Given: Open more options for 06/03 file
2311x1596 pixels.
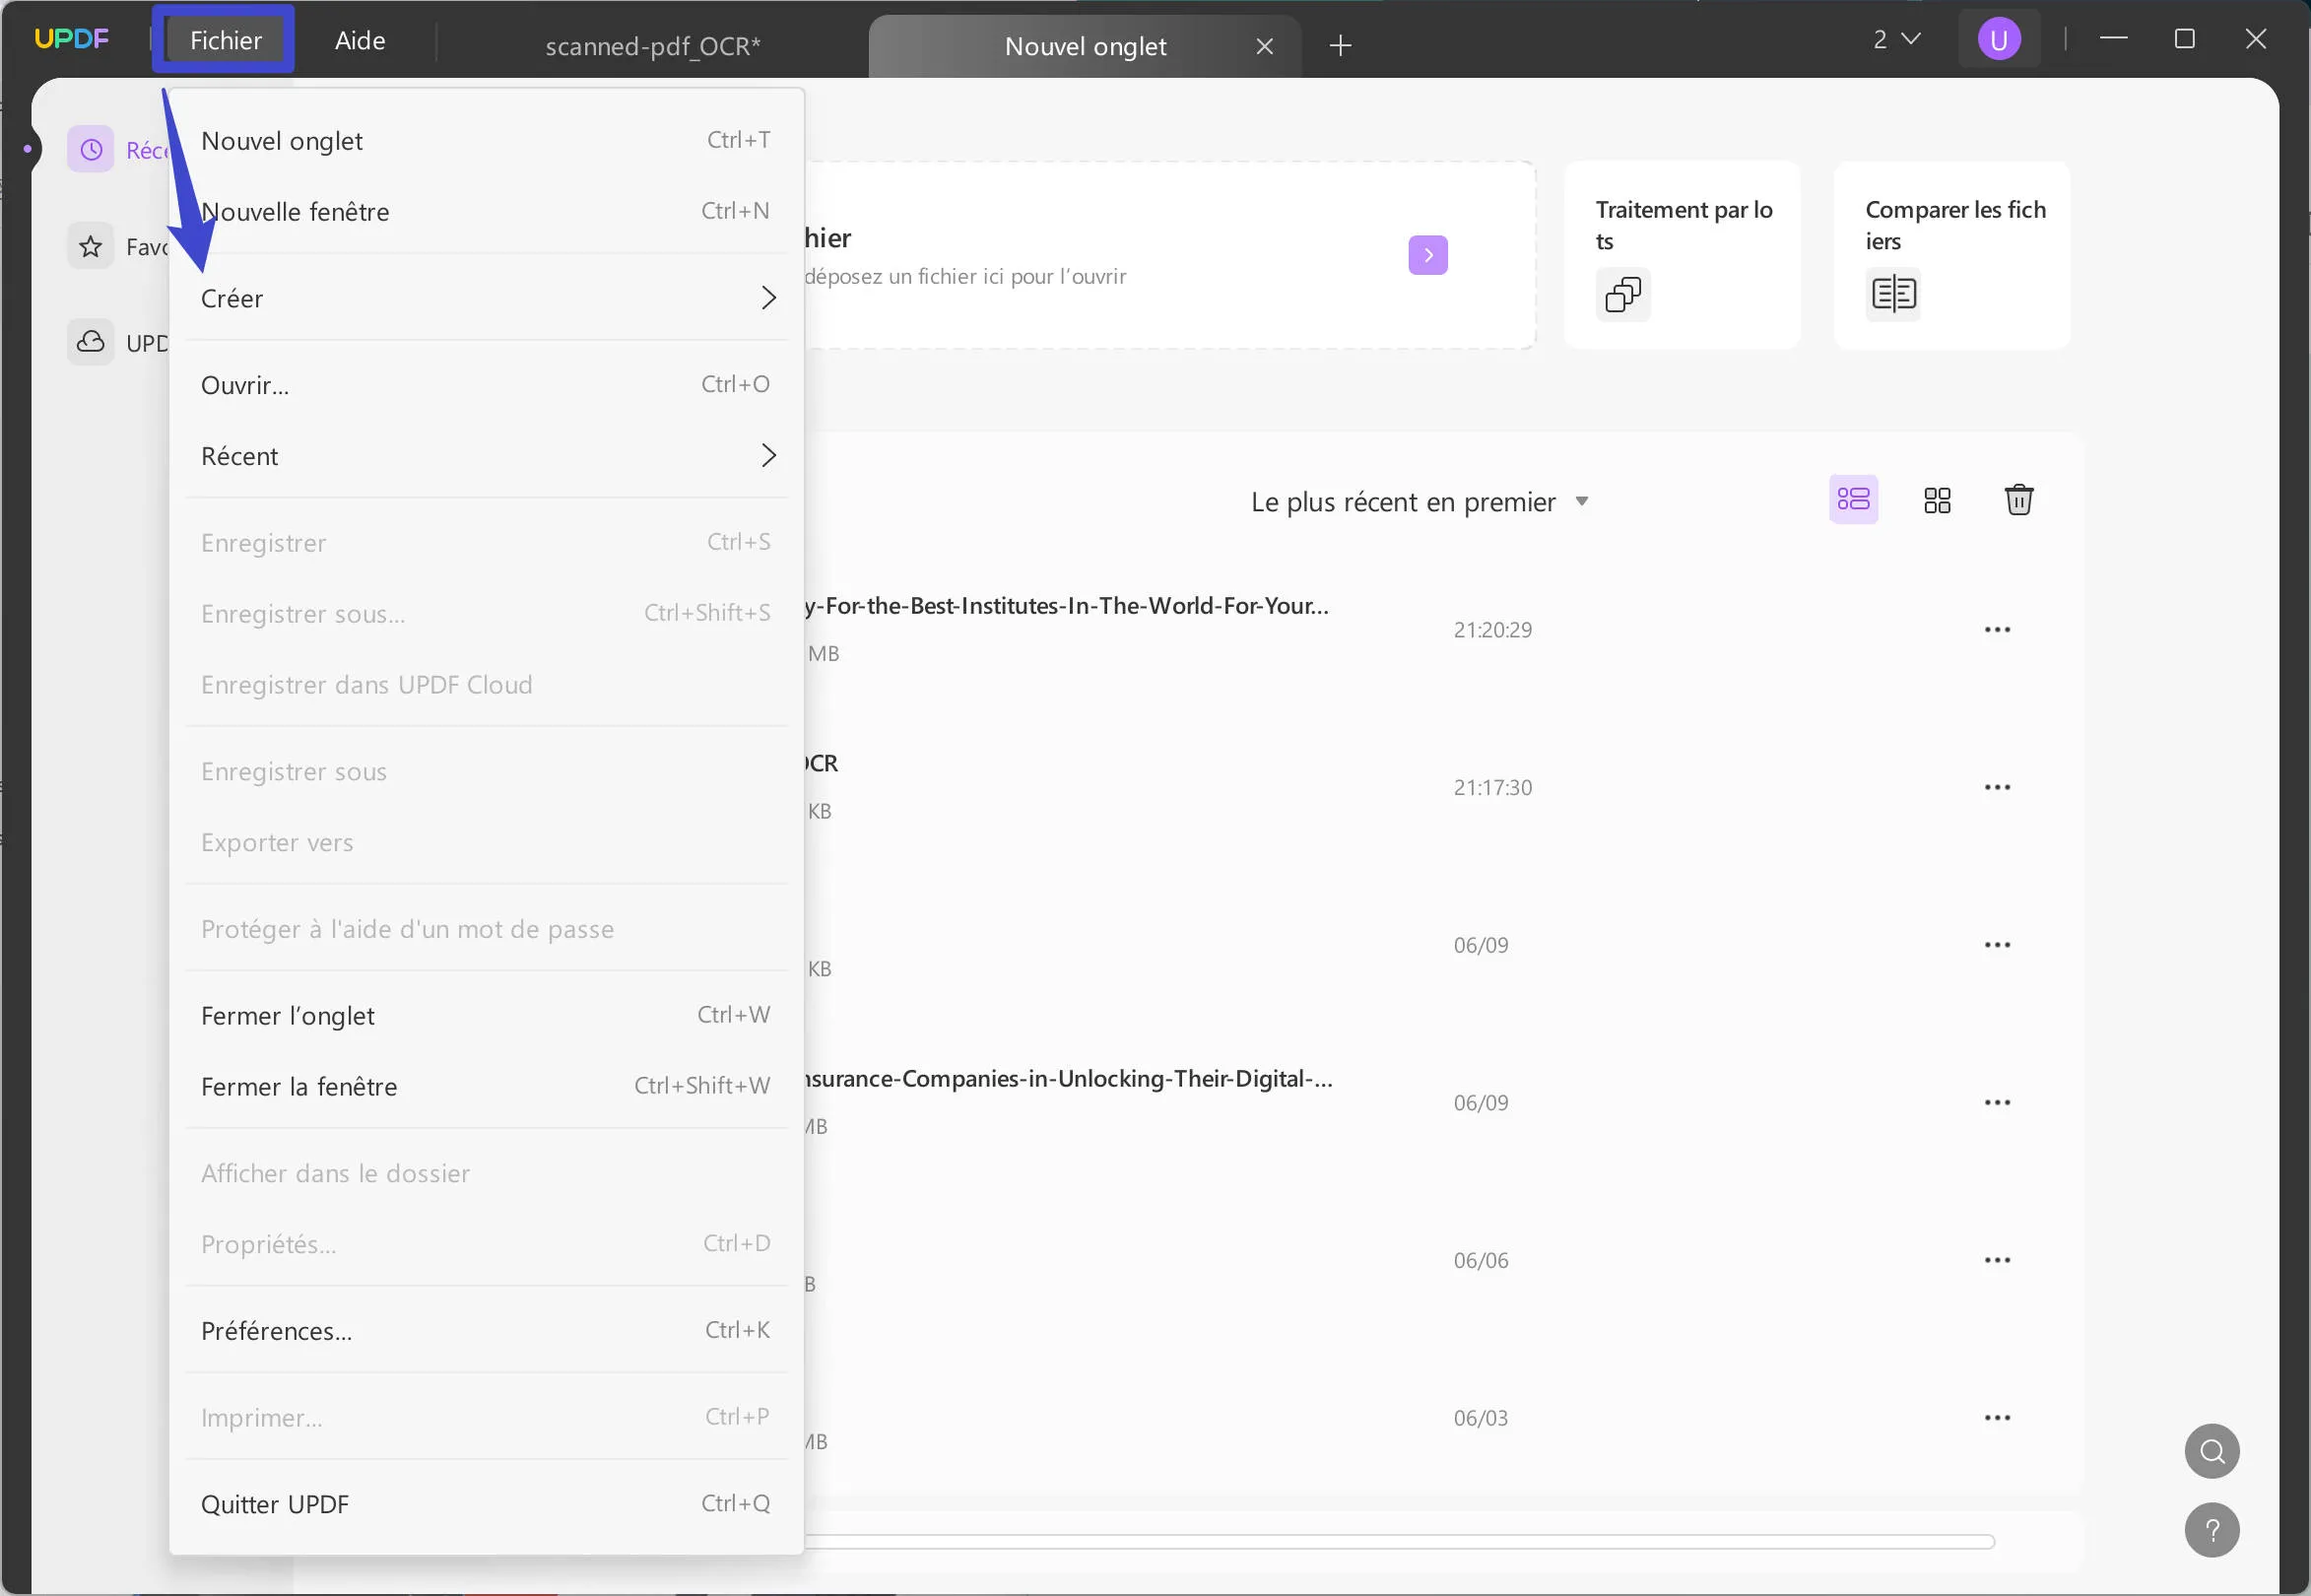Looking at the screenshot, I should 1997,1418.
